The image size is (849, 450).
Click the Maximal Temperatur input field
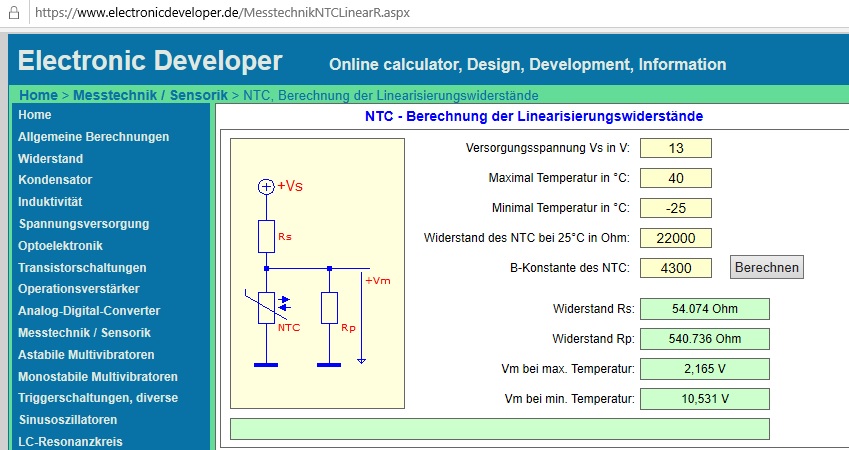click(676, 178)
